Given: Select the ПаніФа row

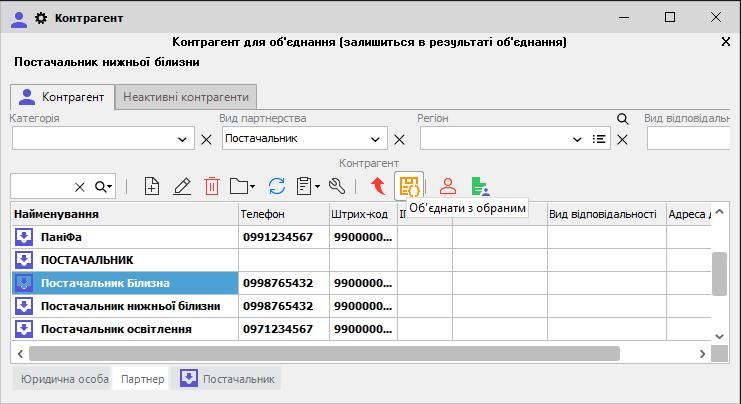Looking at the screenshot, I should (361, 237).
